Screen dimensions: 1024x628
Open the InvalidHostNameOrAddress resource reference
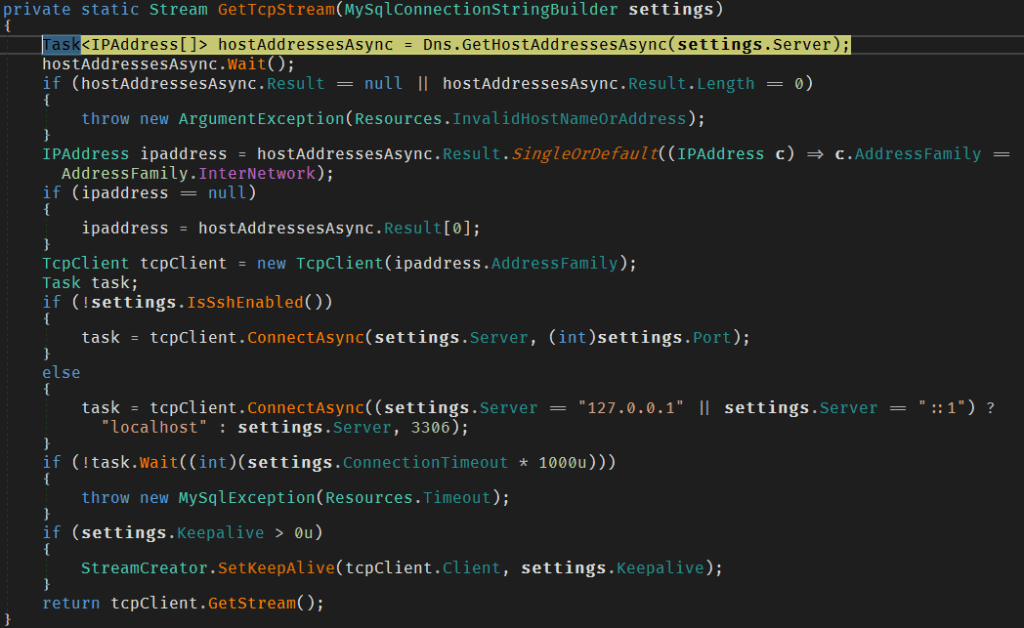tap(570, 119)
